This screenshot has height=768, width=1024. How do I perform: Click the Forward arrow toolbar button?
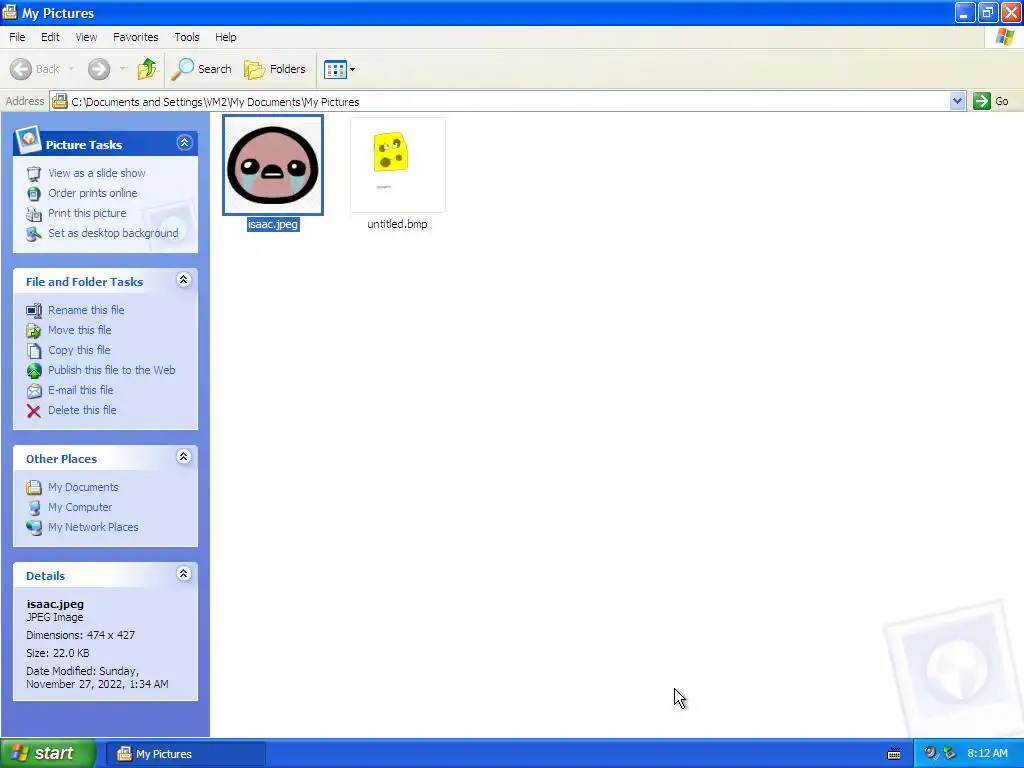[x=99, y=69]
